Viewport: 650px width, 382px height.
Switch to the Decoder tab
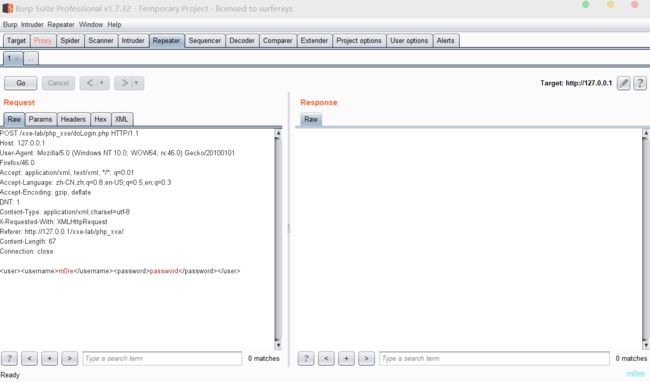point(242,41)
